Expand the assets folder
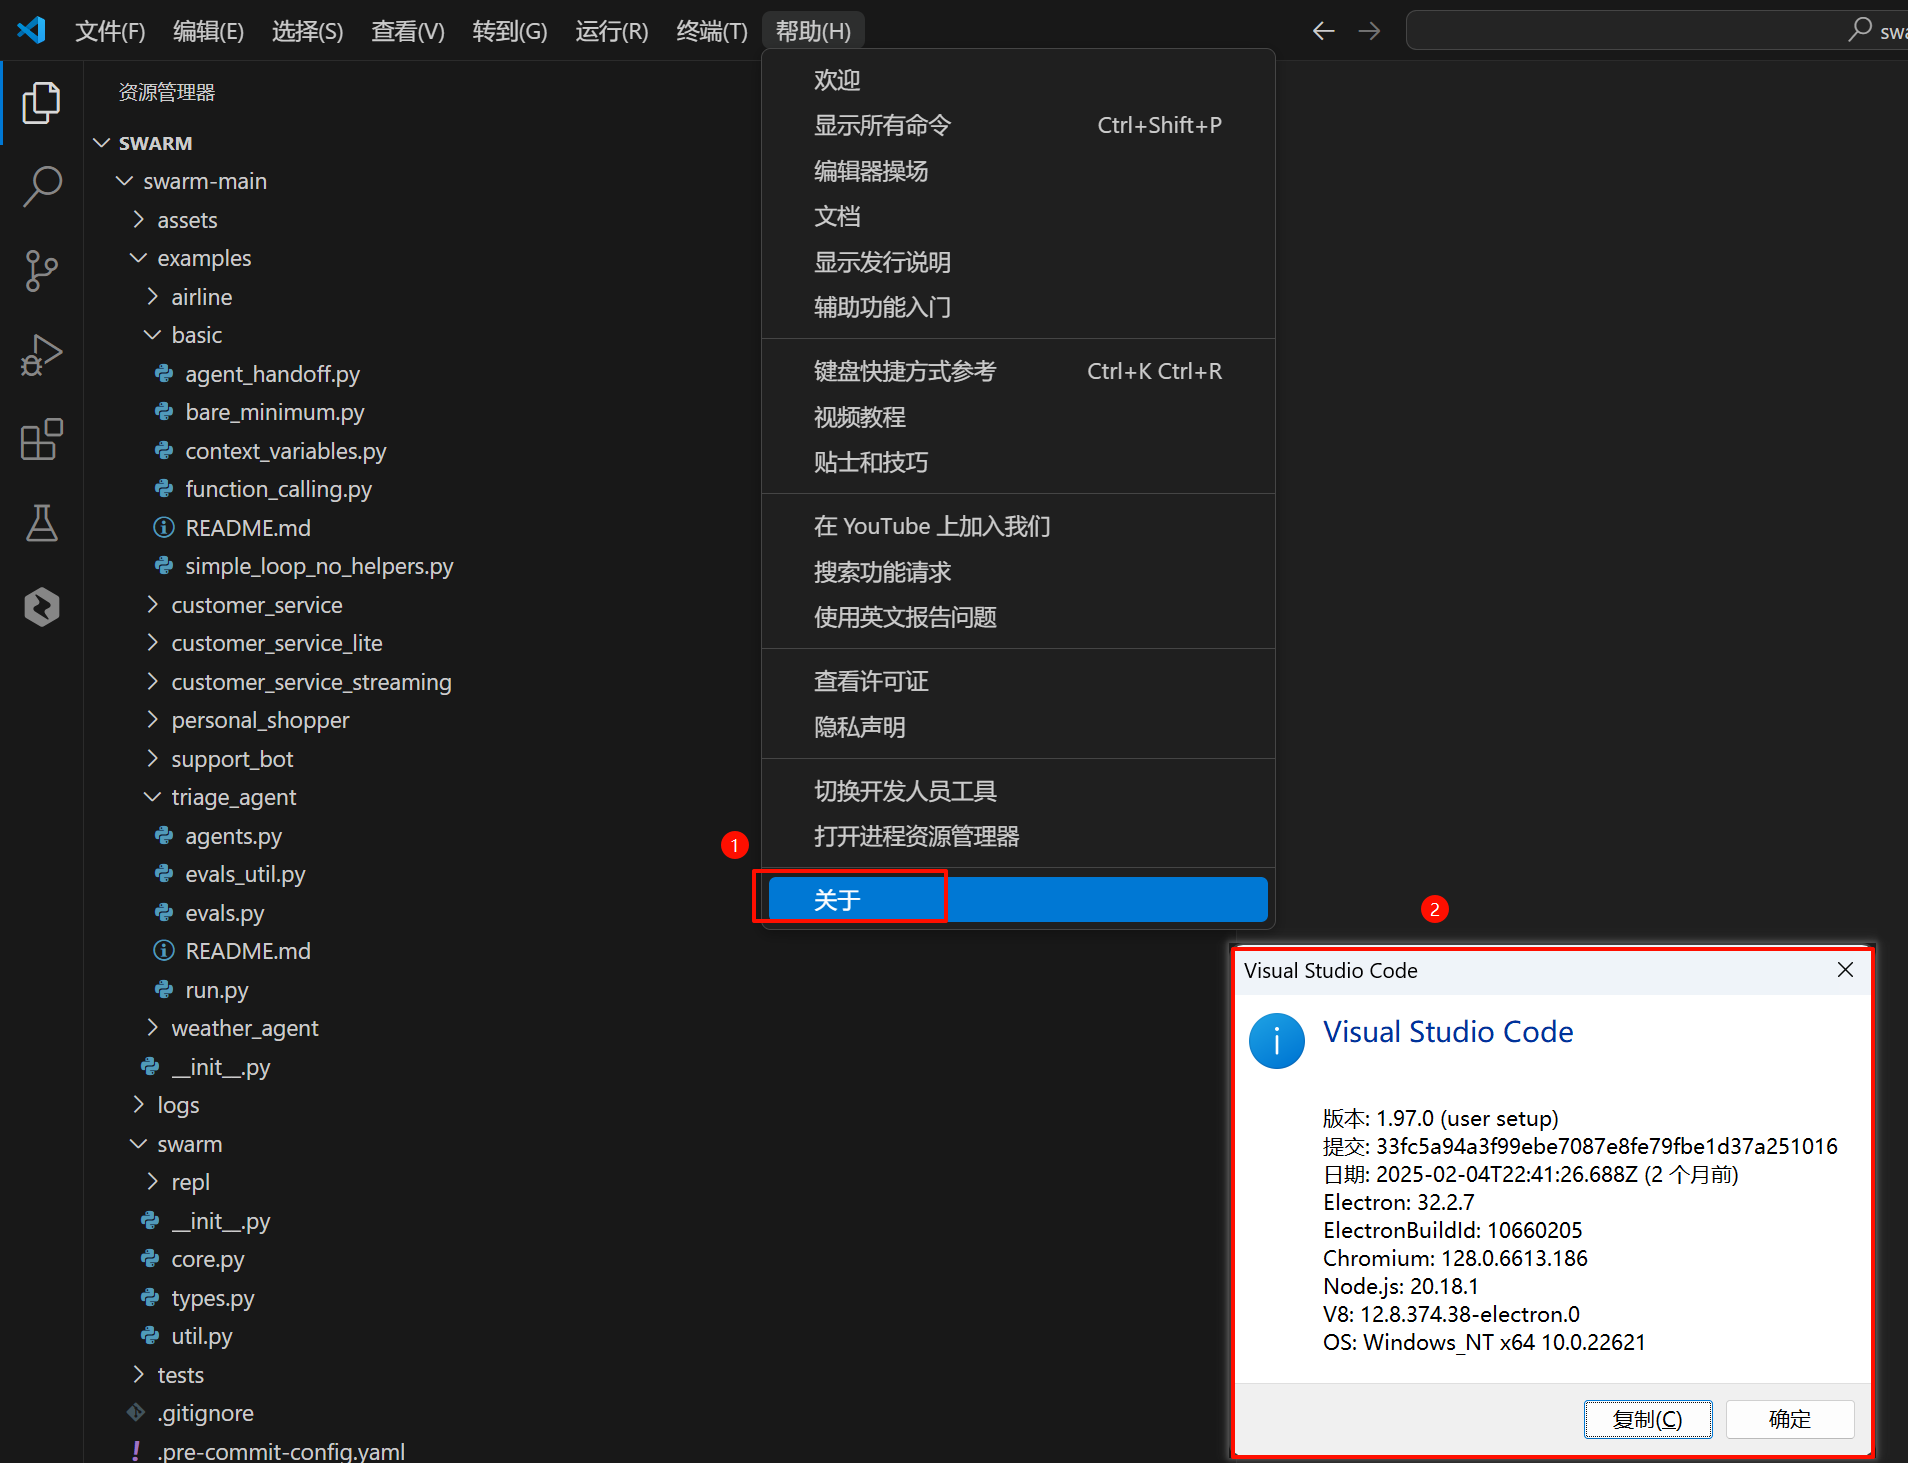The width and height of the screenshot is (1908, 1463). [x=186, y=220]
